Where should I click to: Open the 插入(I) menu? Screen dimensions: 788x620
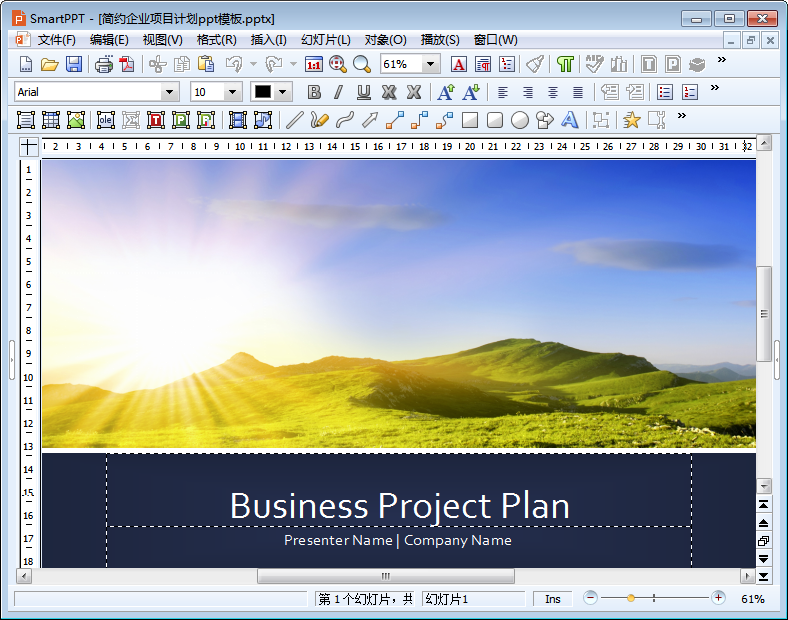pyautogui.click(x=268, y=40)
